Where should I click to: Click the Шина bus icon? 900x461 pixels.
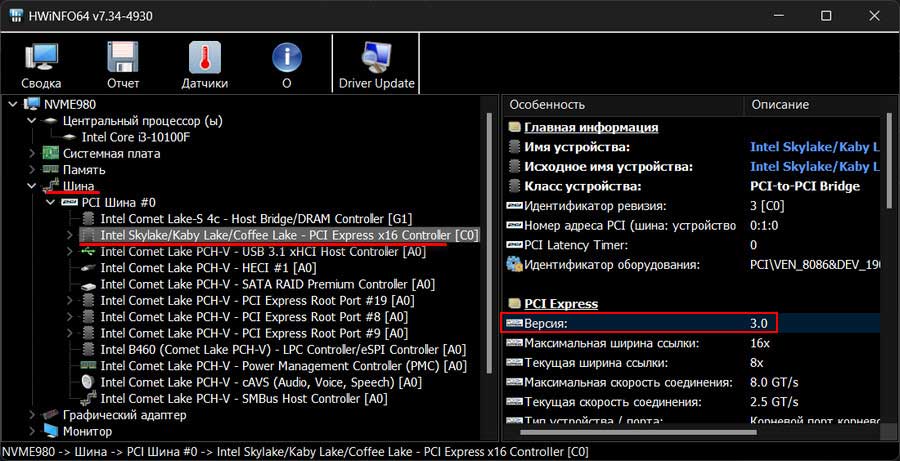tap(51, 185)
